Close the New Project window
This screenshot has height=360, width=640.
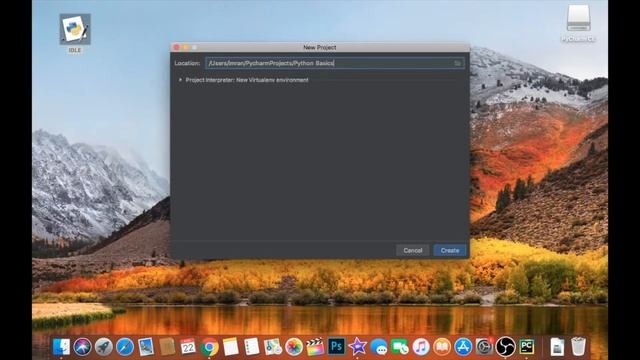click(177, 47)
